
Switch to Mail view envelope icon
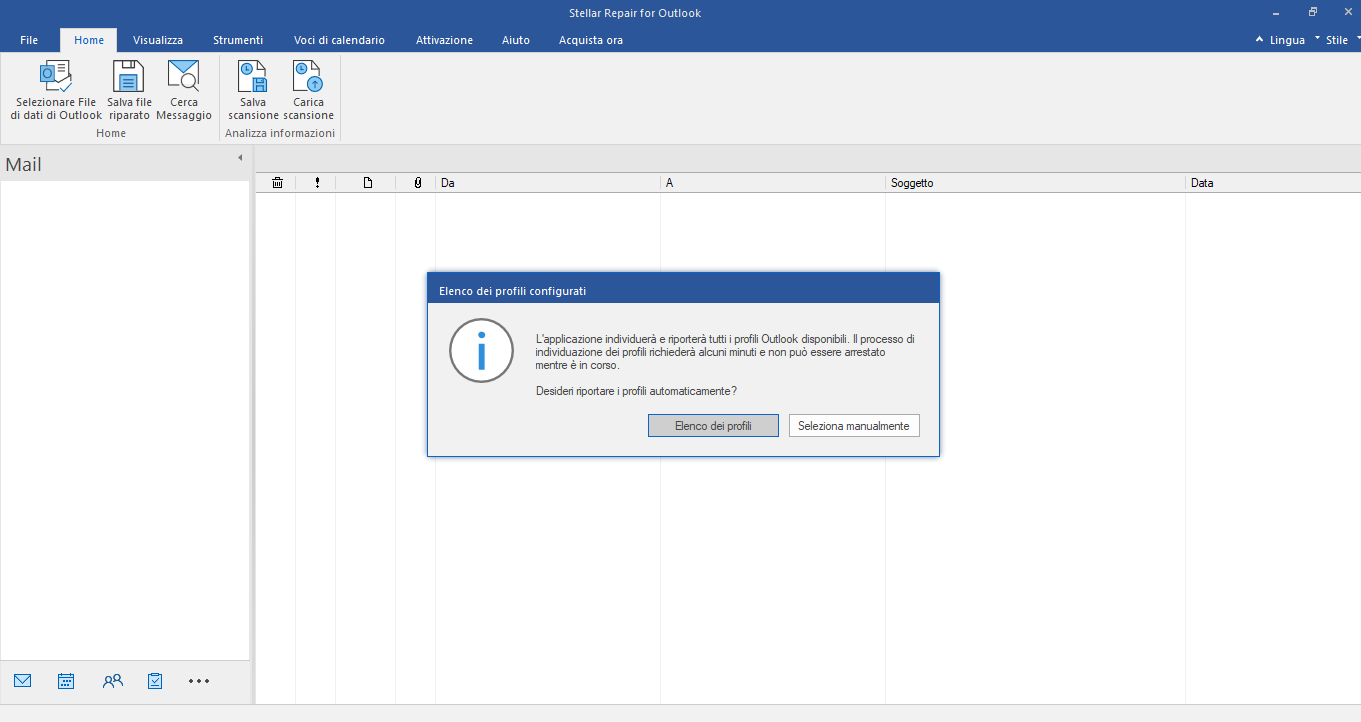pyautogui.click(x=23, y=681)
